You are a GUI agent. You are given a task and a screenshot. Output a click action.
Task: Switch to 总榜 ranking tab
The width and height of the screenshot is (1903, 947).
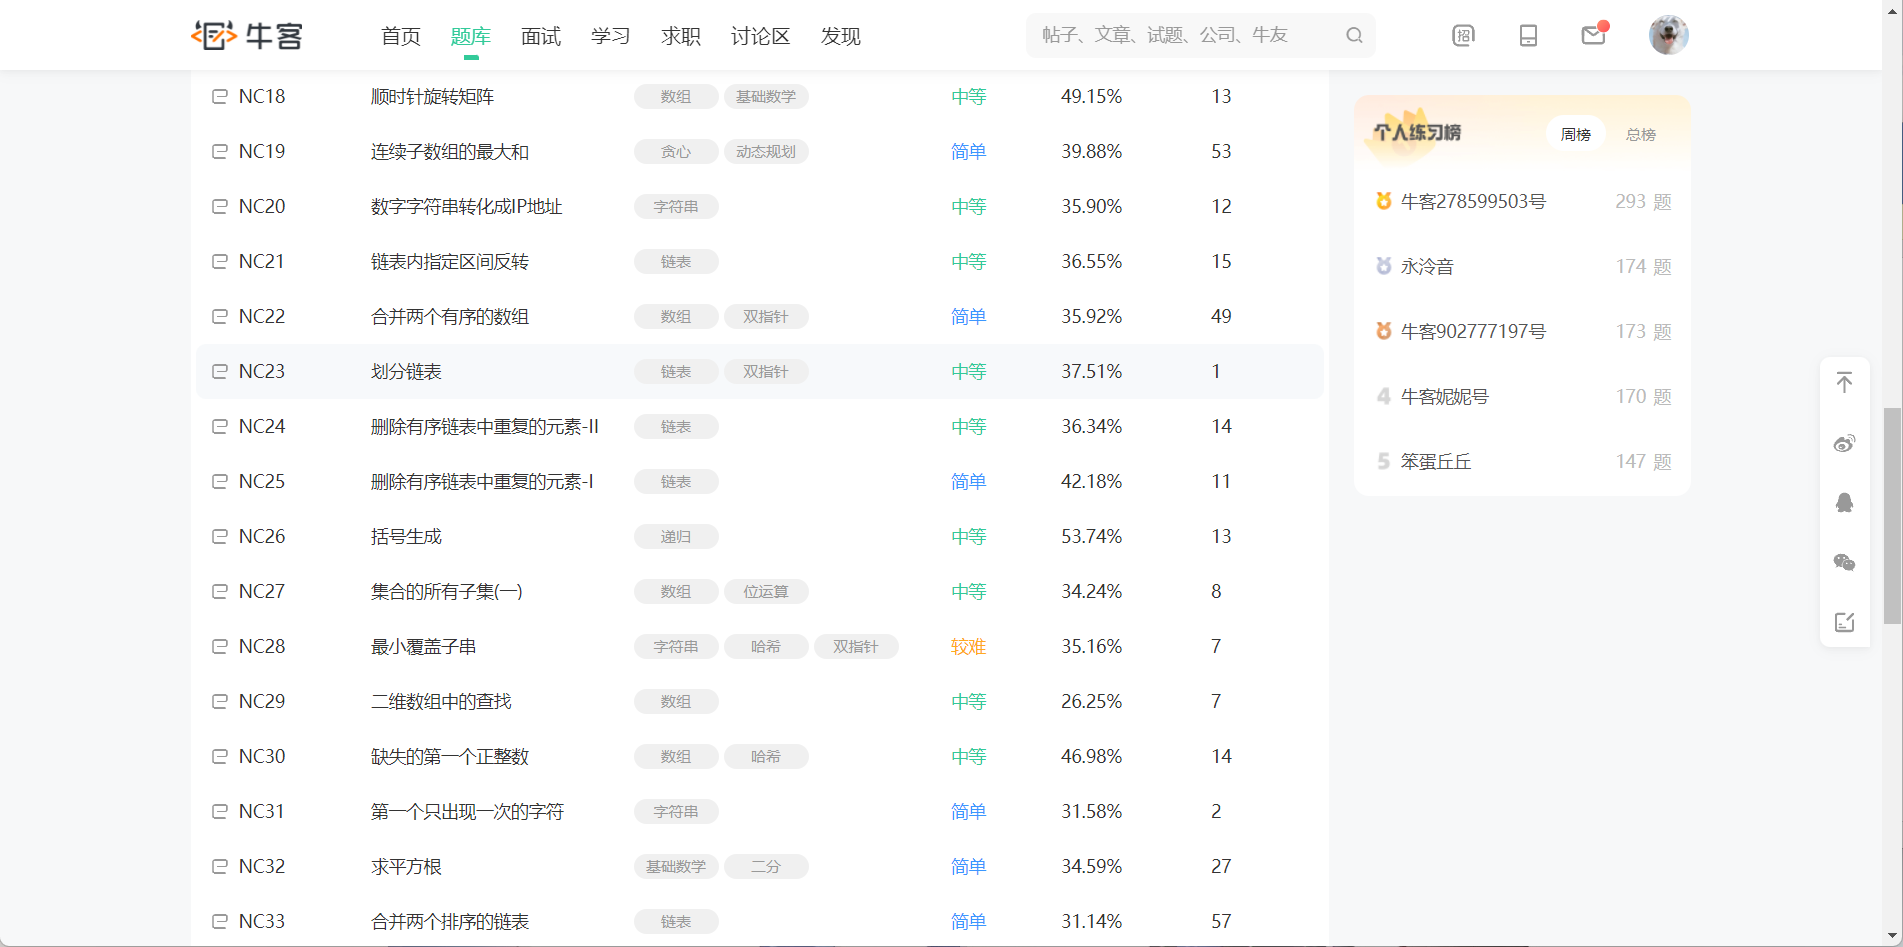click(x=1640, y=134)
